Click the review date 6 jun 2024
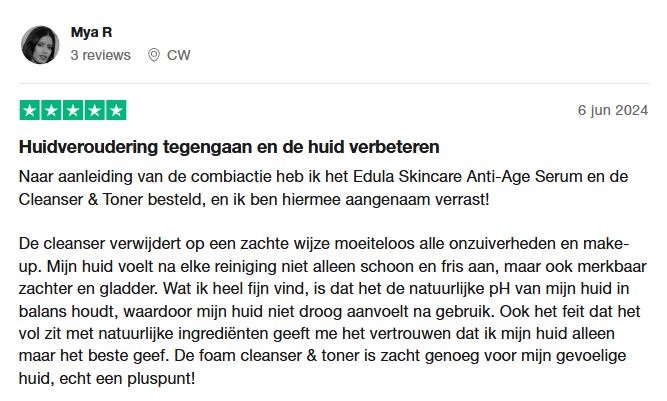The image size is (667, 401). click(613, 110)
